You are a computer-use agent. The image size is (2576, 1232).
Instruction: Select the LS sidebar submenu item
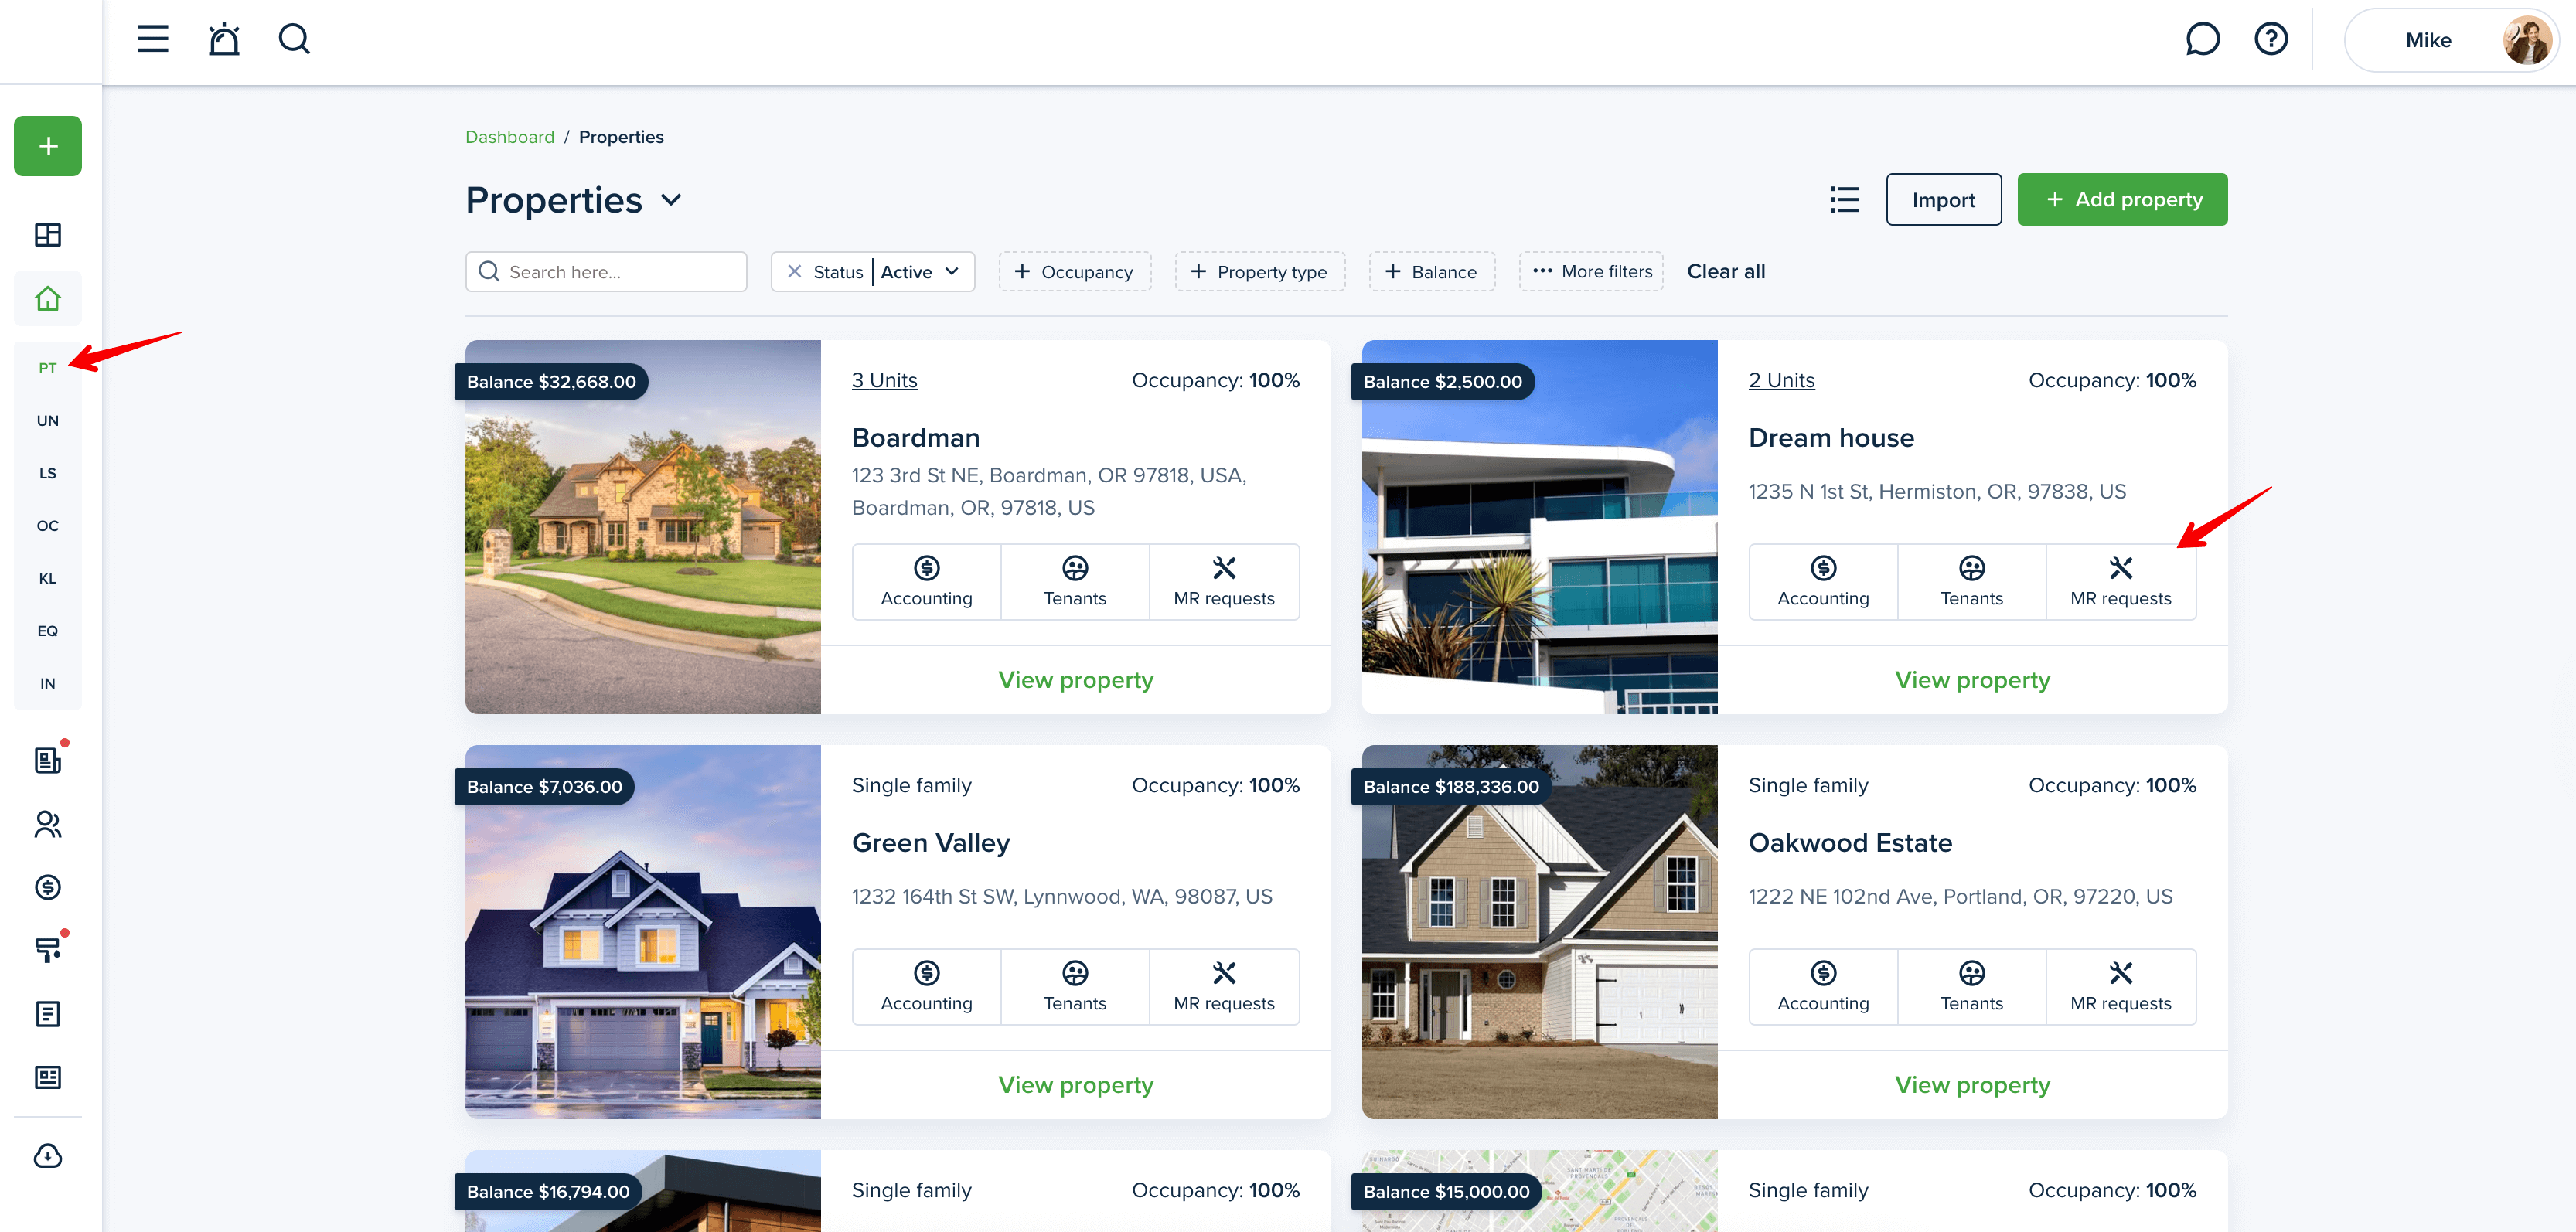tap(48, 473)
